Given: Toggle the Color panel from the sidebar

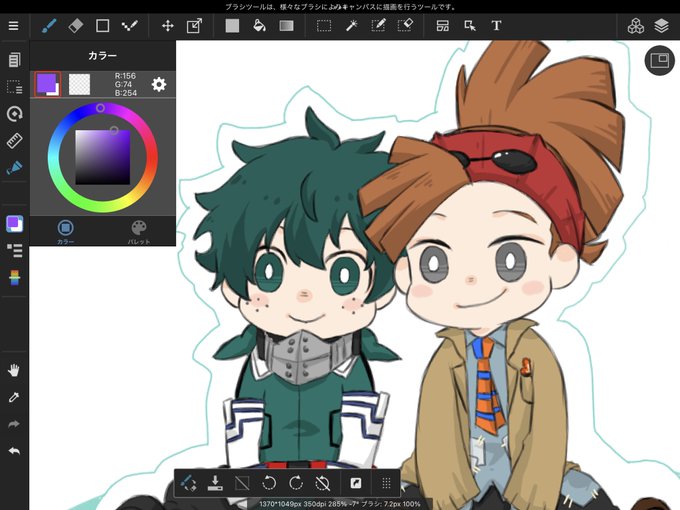Looking at the screenshot, I should click(14, 224).
